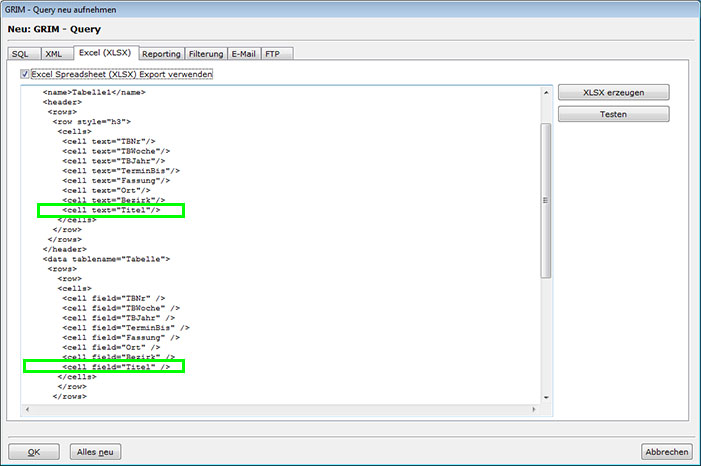Open the Filterung tab
Image resolution: width=701 pixels, height=466 pixels.
pyautogui.click(x=206, y=53)
